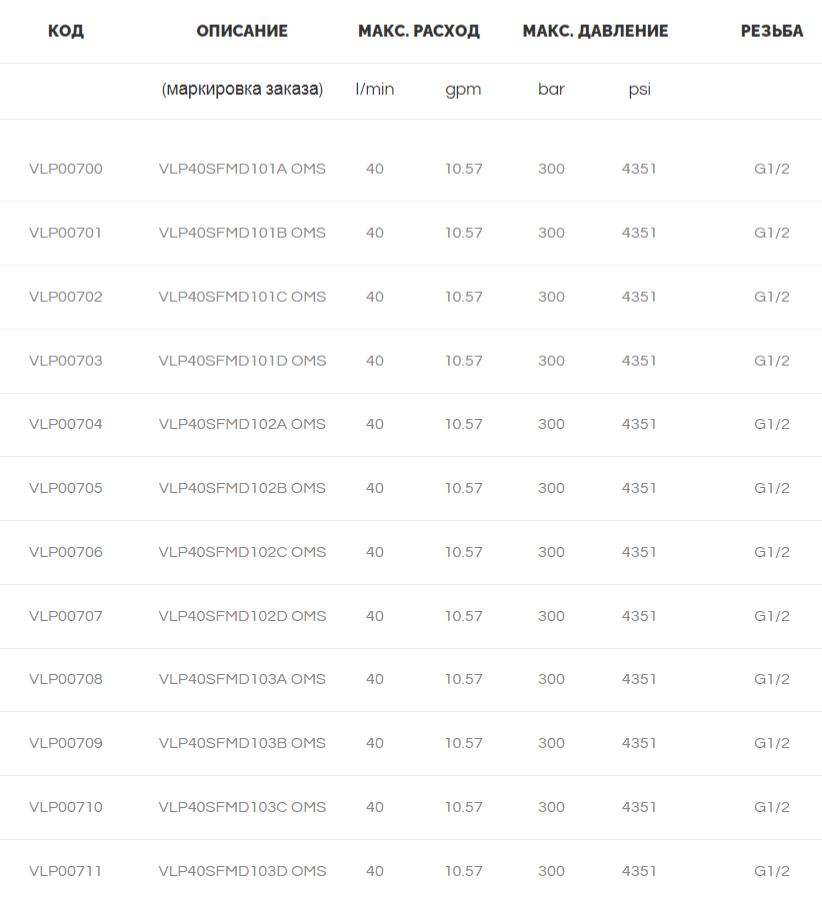The height and width of the screenshot is (901, 822).
Task: Select product code VLP00708
Action: 65,679
